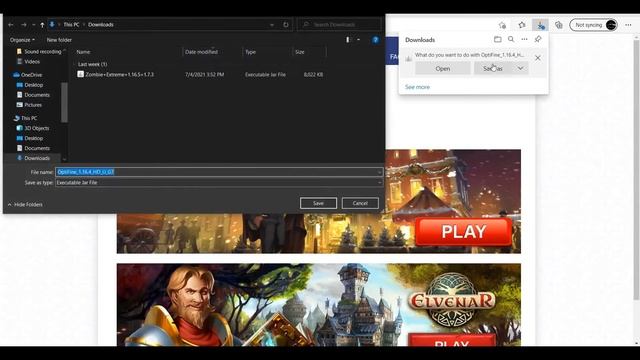Click the Not syncing profile button
640x360 pixels.
click(x=593, y=25)
